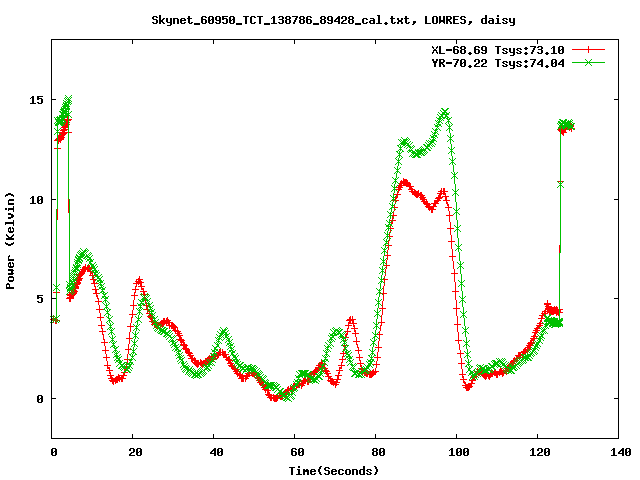This screenshot has width=640, height=480.
Task: Click the 10 tick label on power axis
Action: coord(36,200)
